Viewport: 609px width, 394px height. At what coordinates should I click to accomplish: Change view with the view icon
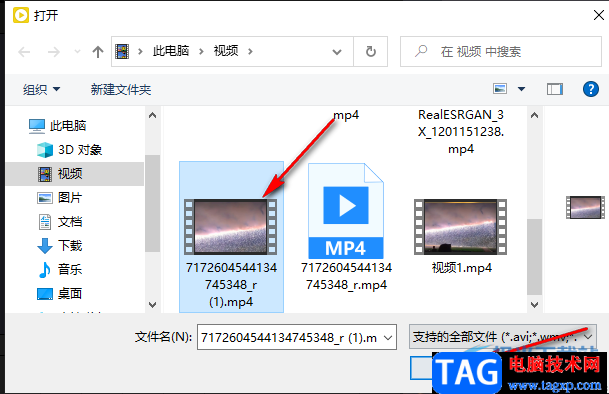[x=500, y=89]
